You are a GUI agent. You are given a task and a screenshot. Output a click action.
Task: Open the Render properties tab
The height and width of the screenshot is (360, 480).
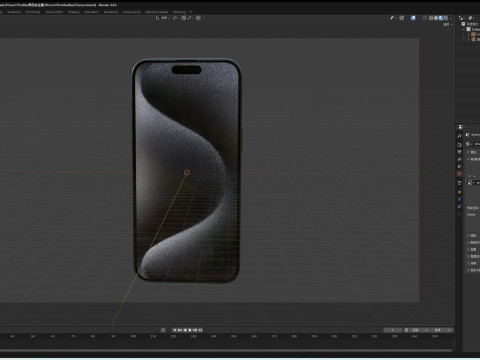point(459,145)
